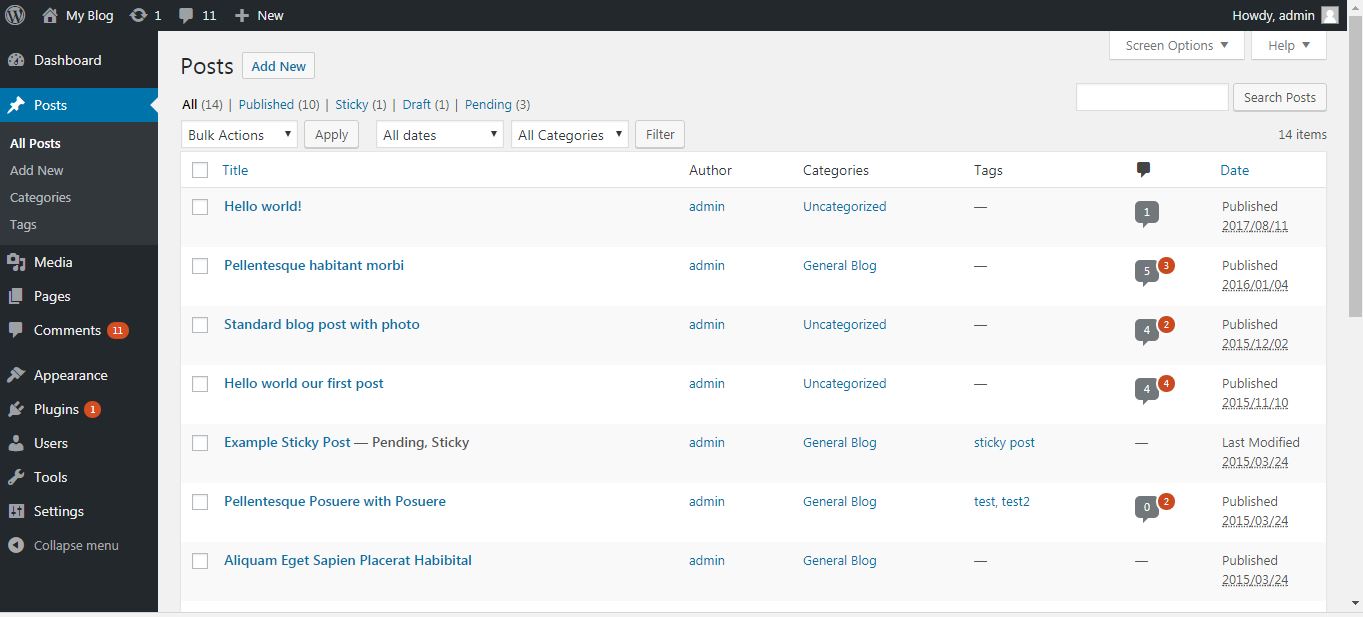Open the All dates dropdown
Image resolution: width=1363 pixels, height=617 pixels.
439,135
